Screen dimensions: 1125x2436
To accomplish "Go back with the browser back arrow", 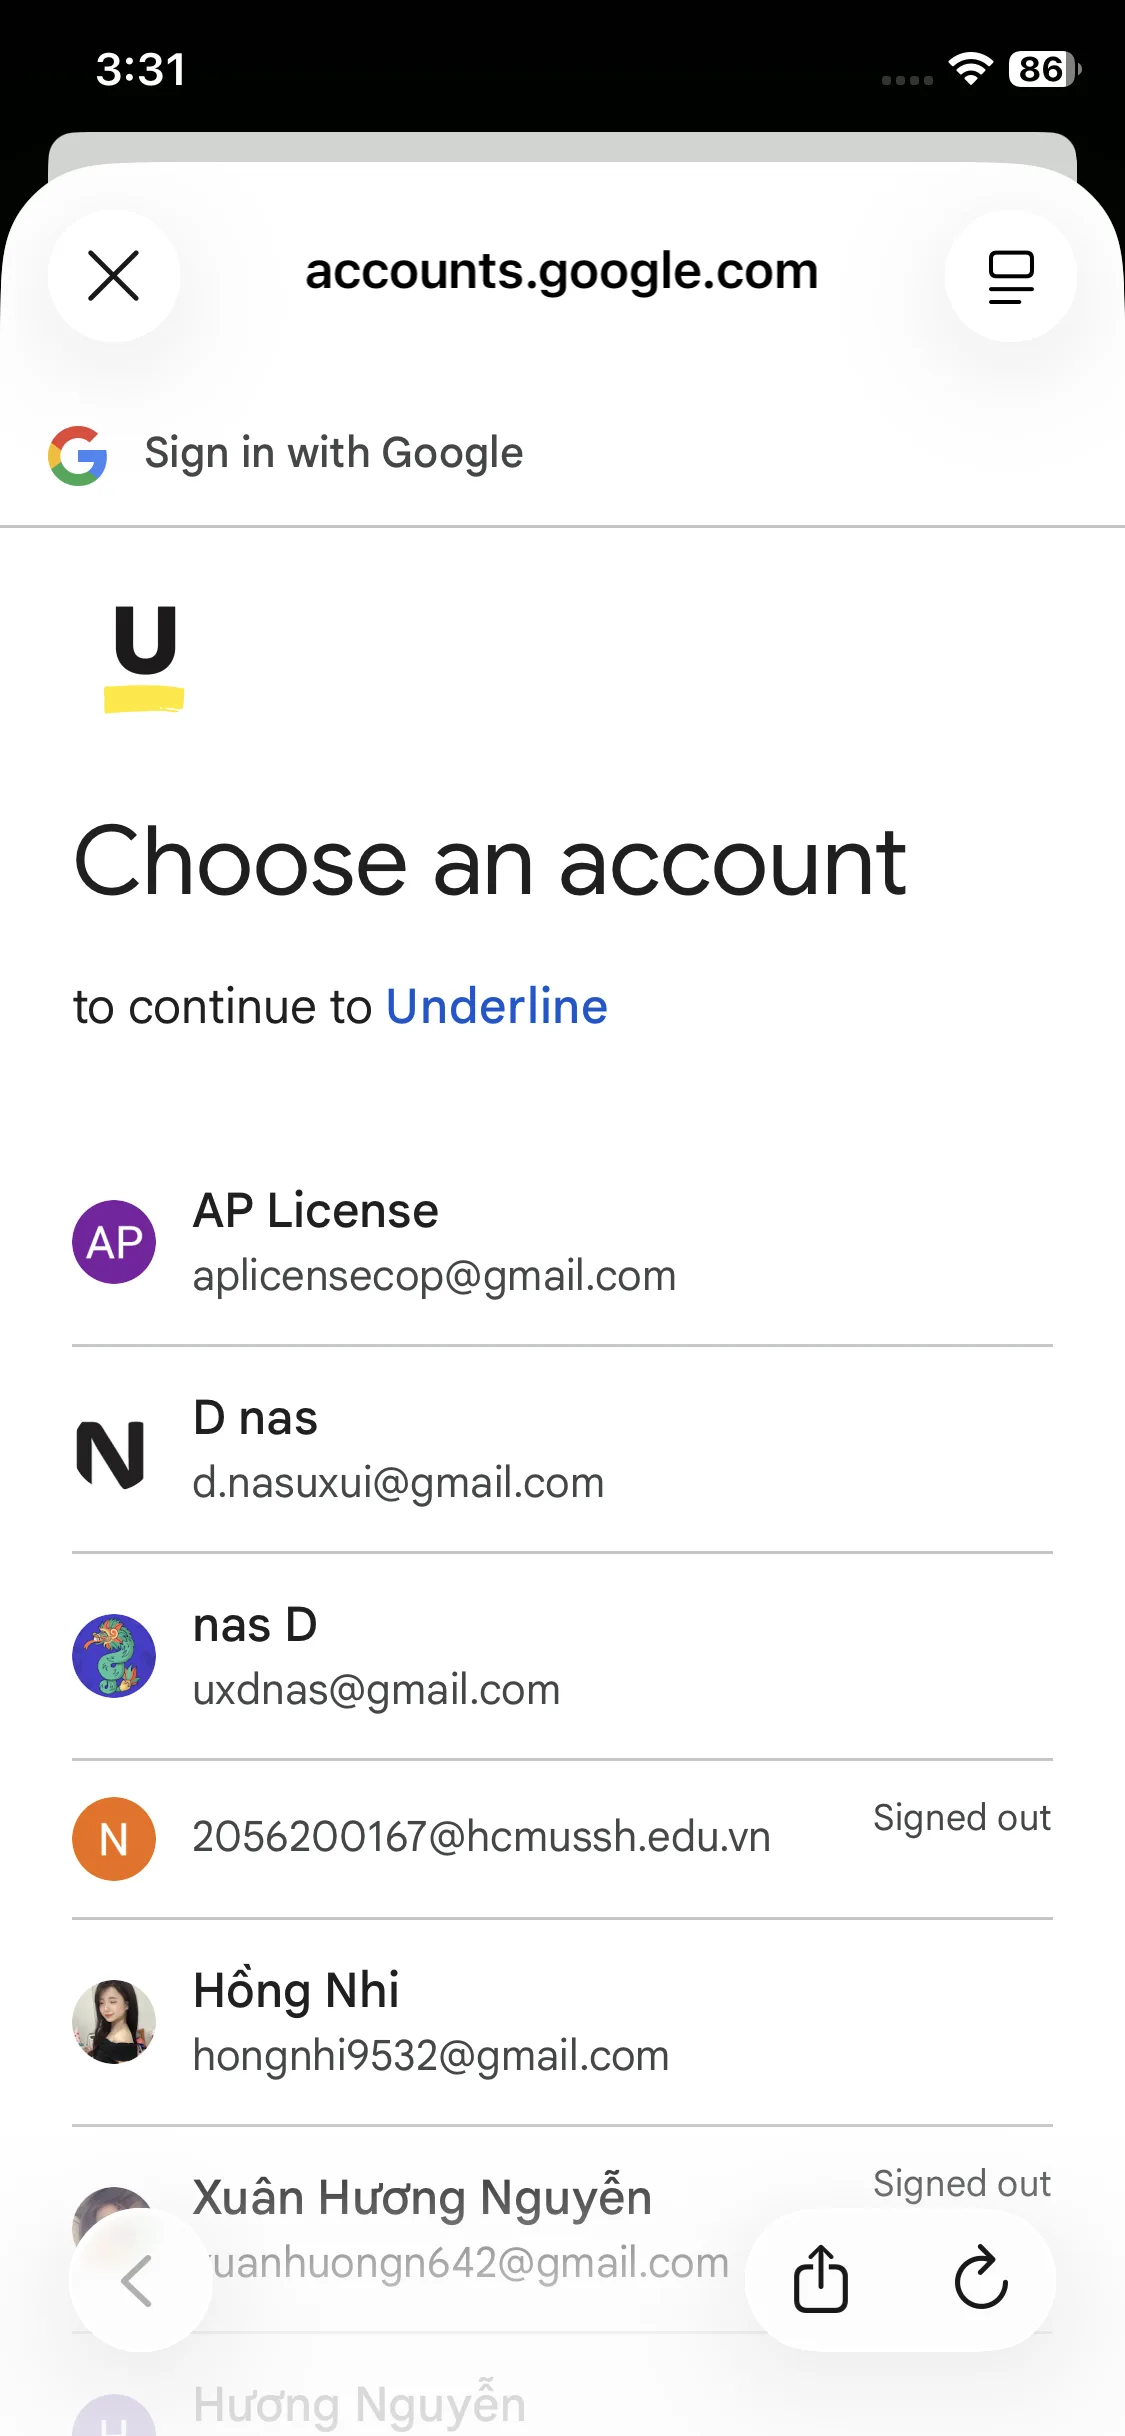I will [x=138, y=2280].
